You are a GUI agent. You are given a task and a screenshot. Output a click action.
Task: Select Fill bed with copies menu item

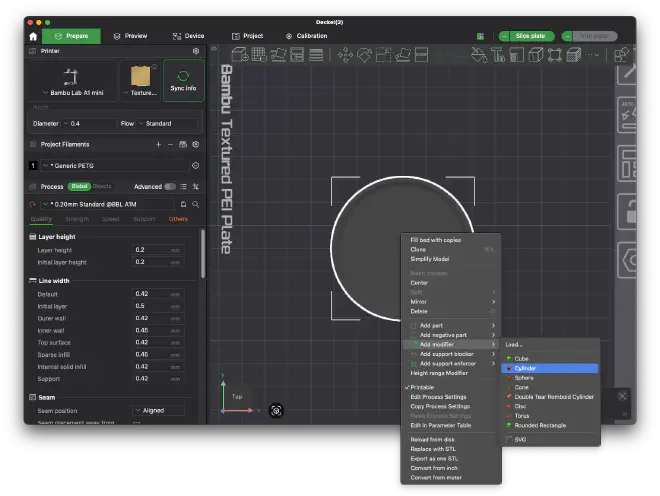[436, 240]
